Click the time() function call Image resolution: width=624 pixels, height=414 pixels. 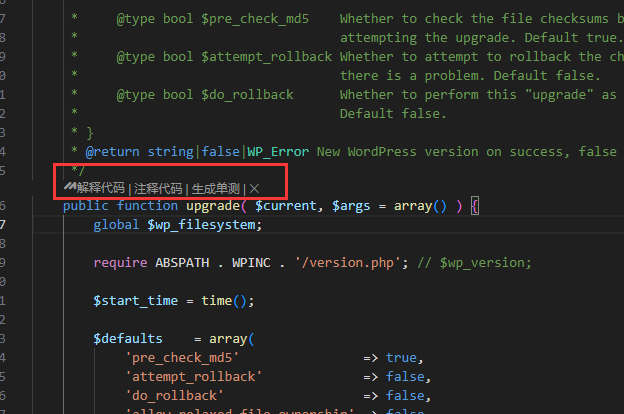tap(224, 301)
